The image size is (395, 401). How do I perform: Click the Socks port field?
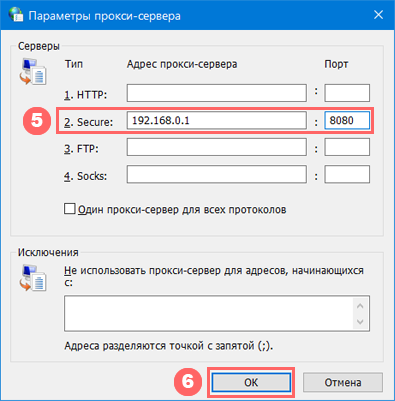[347, 174]
